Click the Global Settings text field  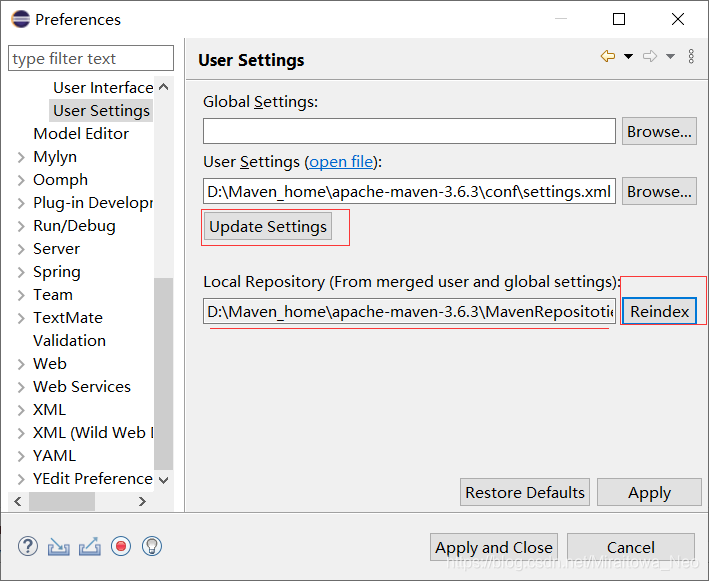pos(409,132)
